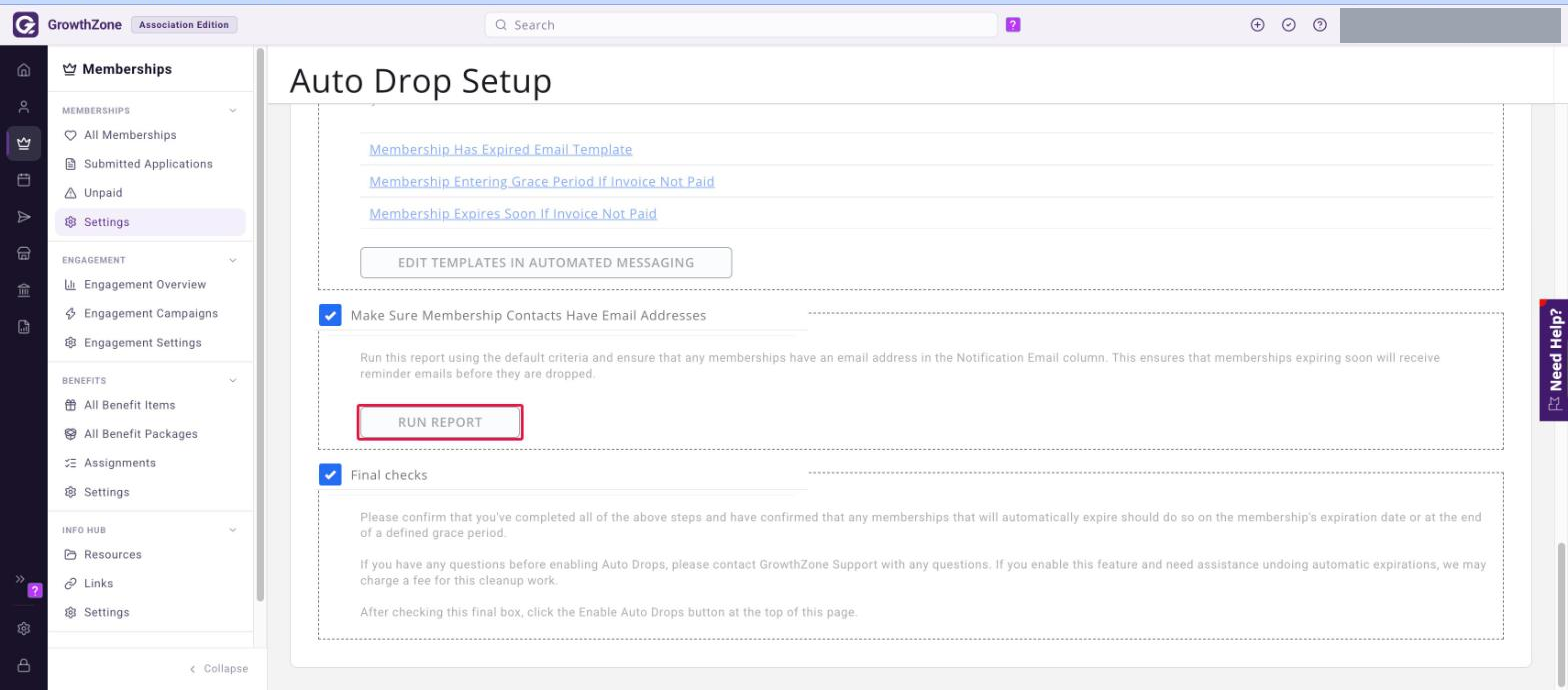1568x690 pixels.
Task: Click the Submitted Applications document icon
Action: coord(70,164)
